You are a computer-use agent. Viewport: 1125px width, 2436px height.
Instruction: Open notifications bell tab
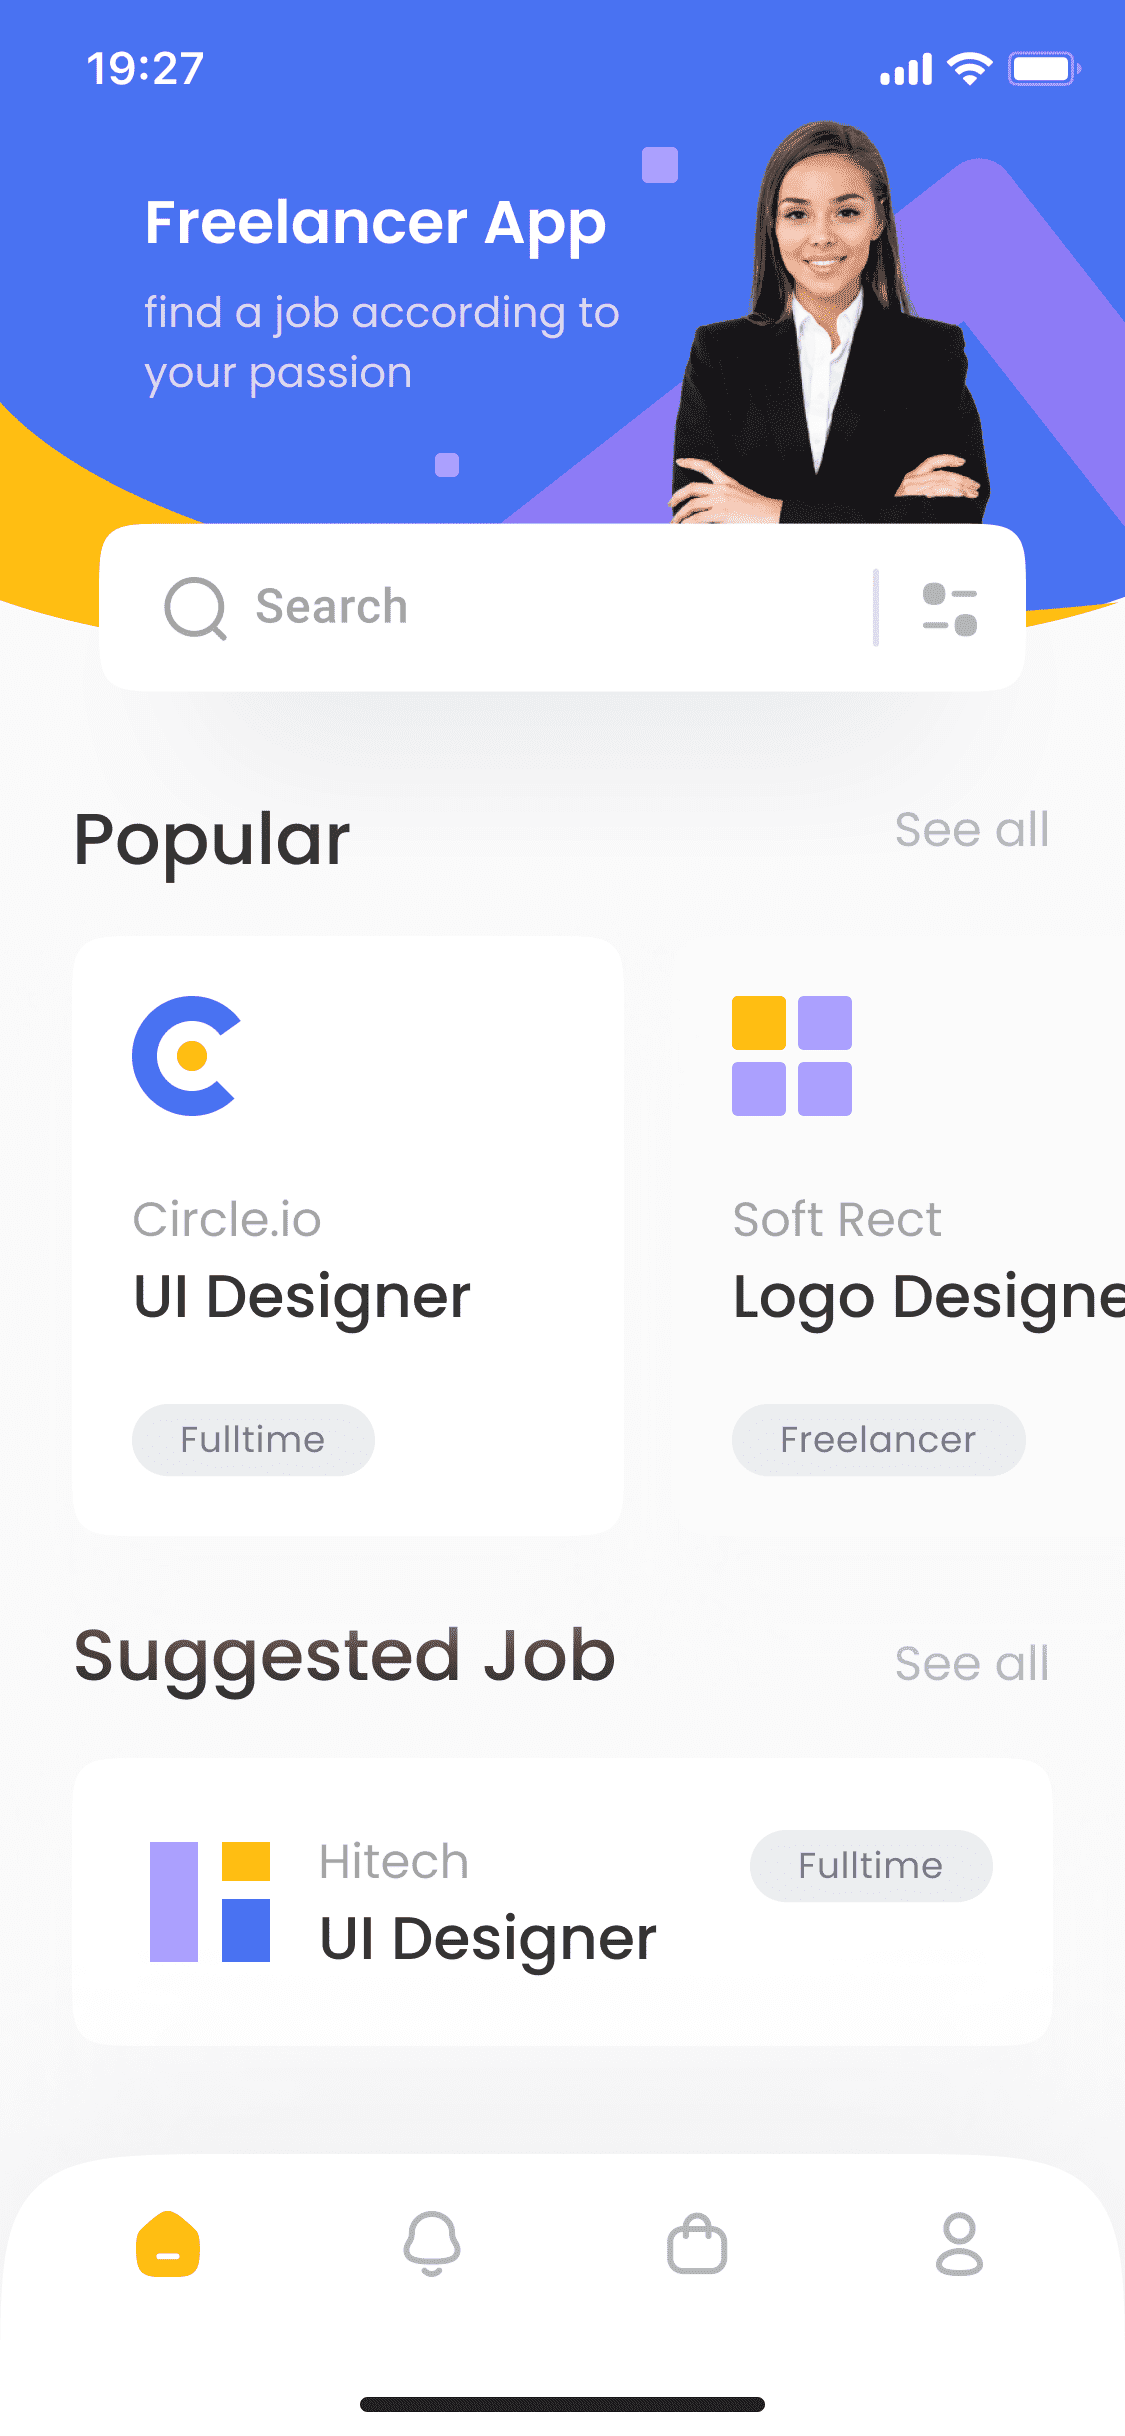(432, 2244)
